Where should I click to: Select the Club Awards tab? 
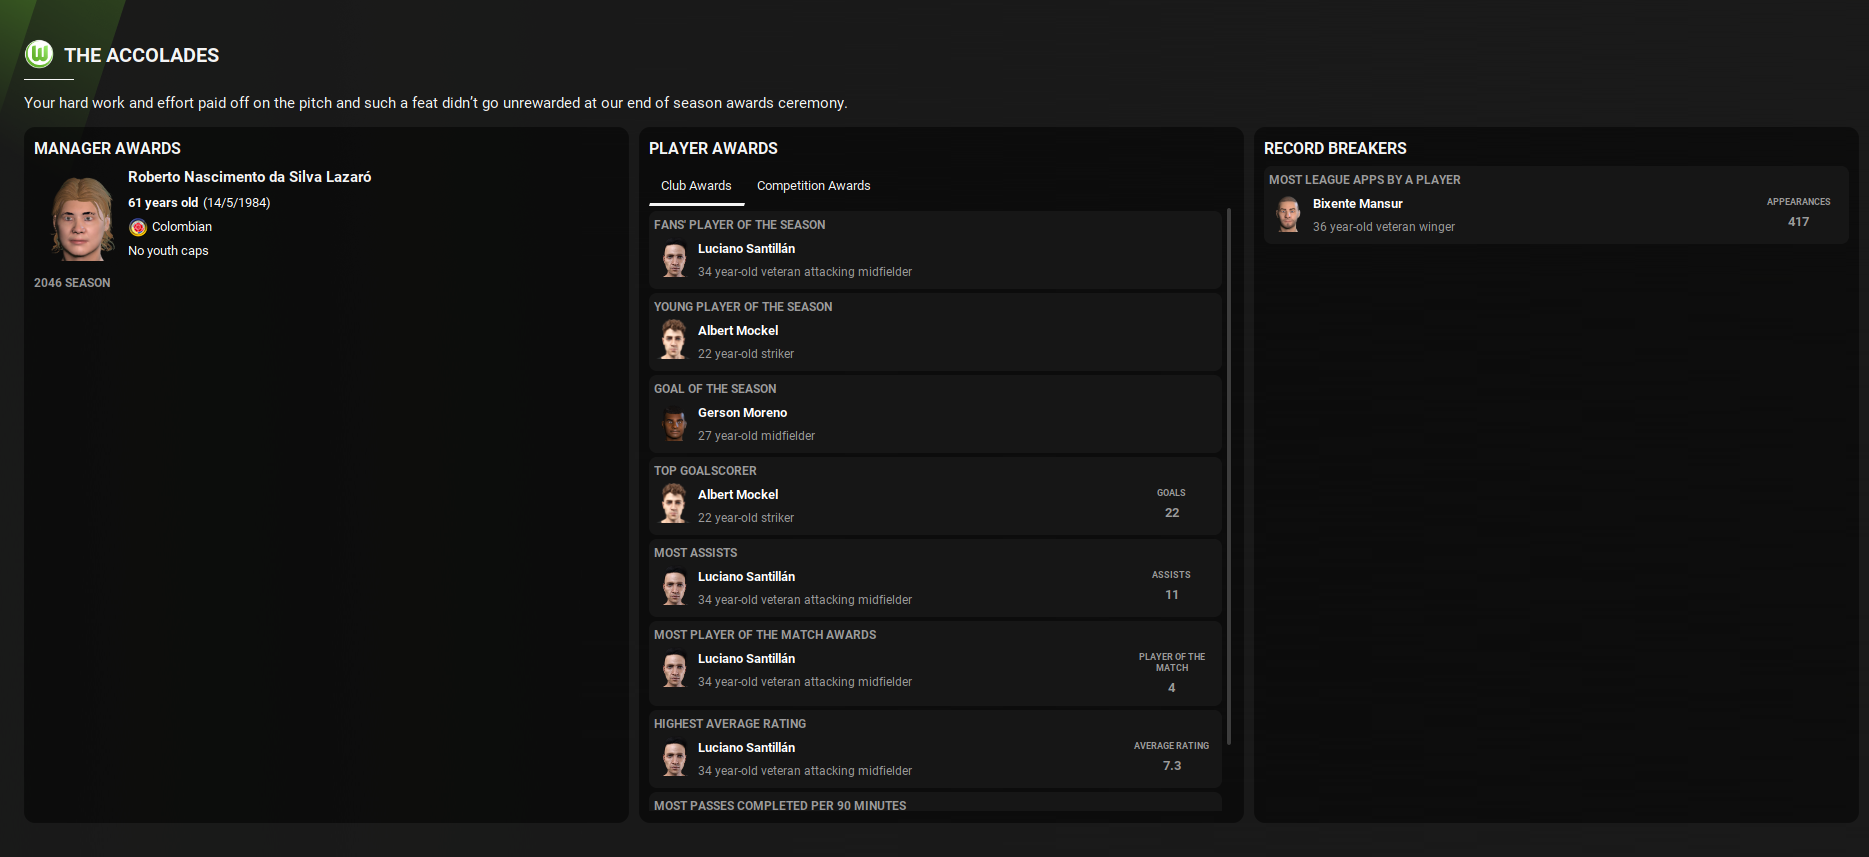click(696, 186)
